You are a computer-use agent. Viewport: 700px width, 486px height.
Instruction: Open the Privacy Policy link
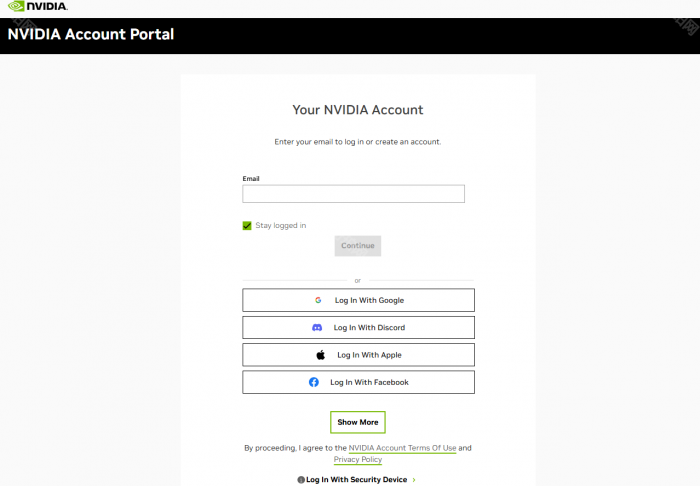[x=358, y=460]
